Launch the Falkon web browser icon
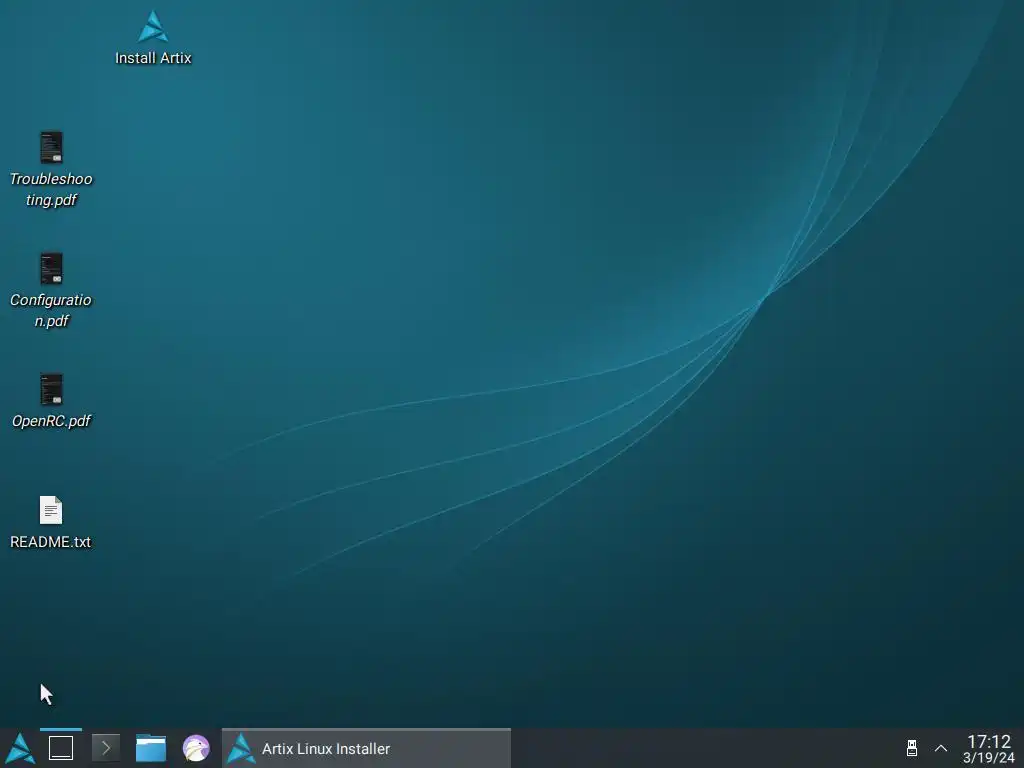1024x768 pixels. tap(196, 748)
